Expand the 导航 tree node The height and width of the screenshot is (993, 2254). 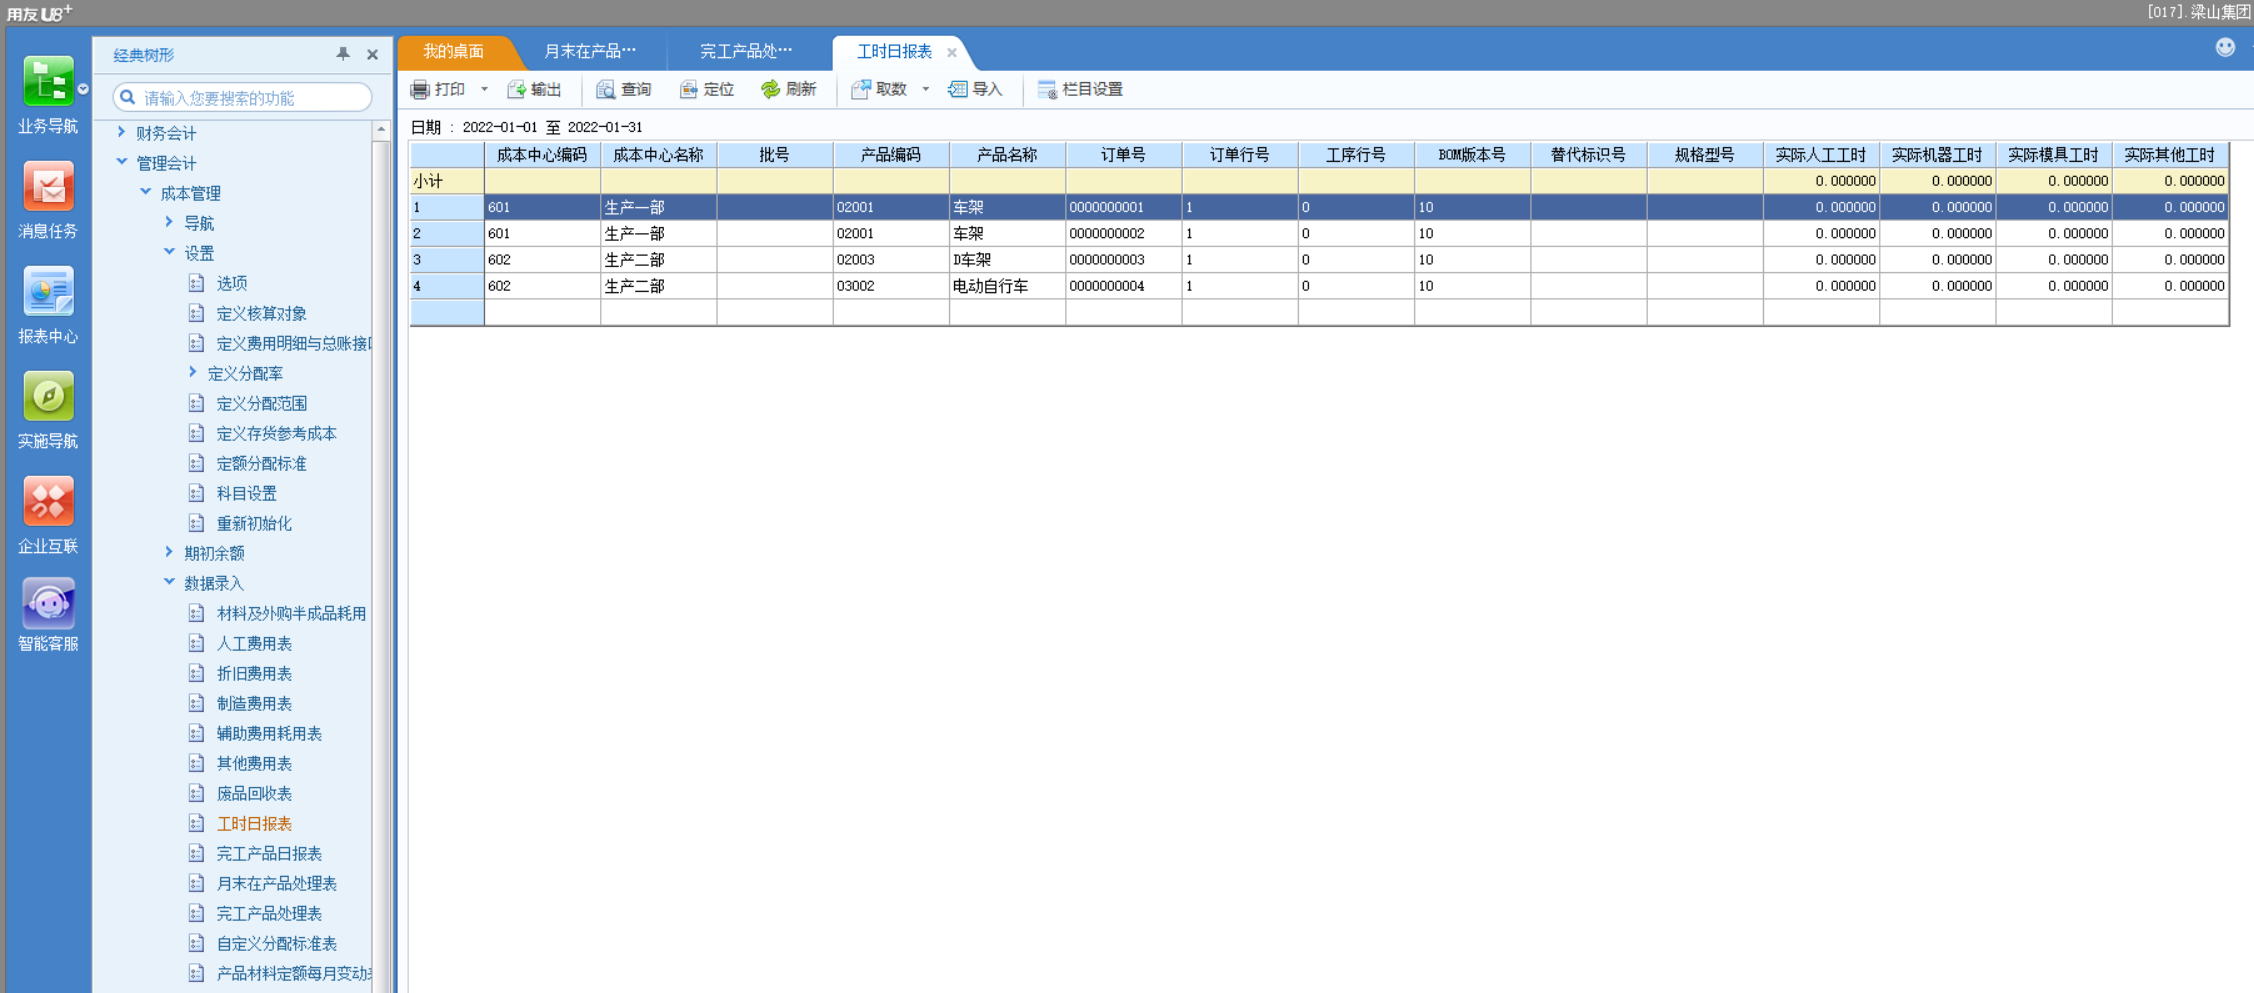169,222
